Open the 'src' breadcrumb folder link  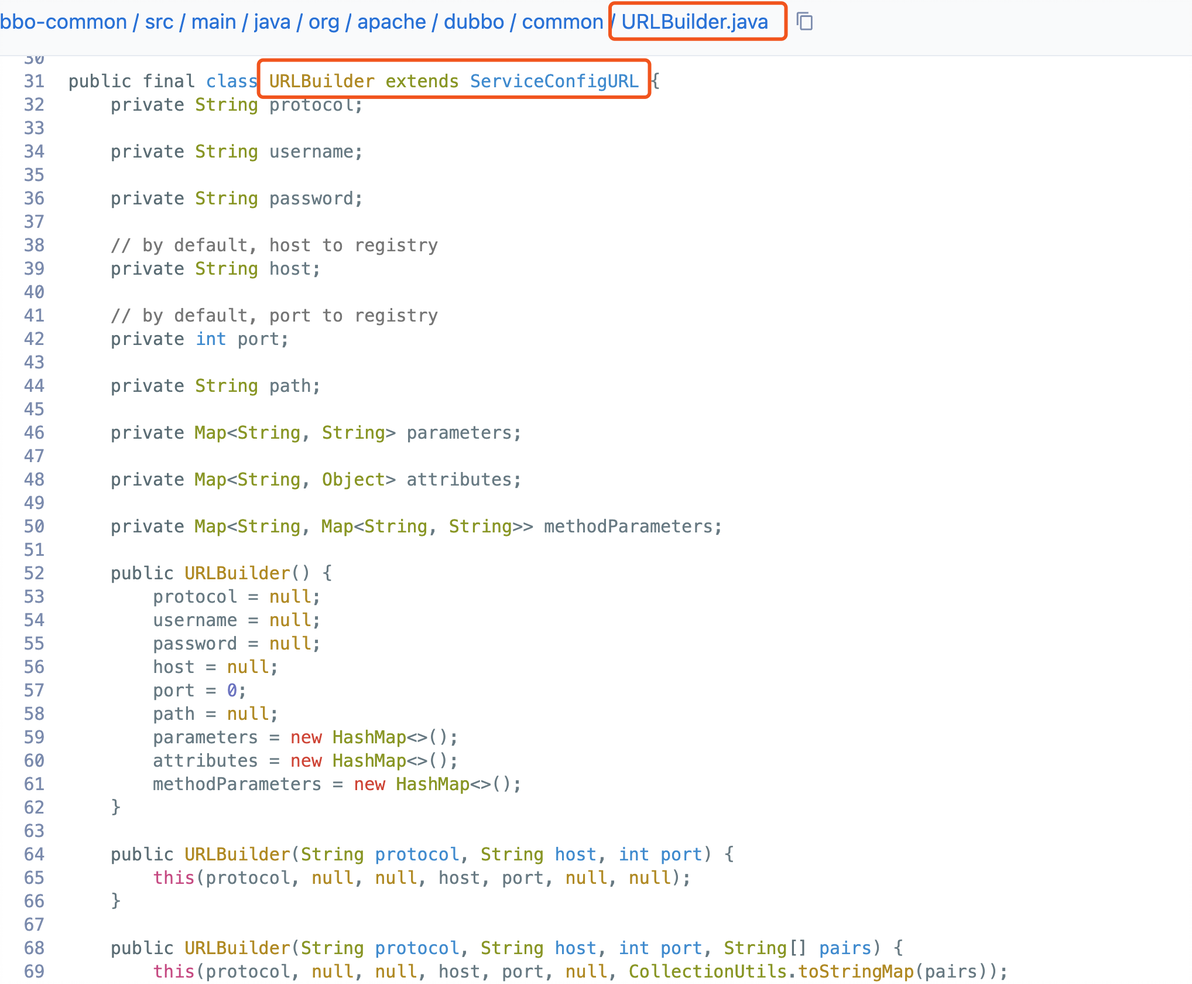(x=159, y=22)
